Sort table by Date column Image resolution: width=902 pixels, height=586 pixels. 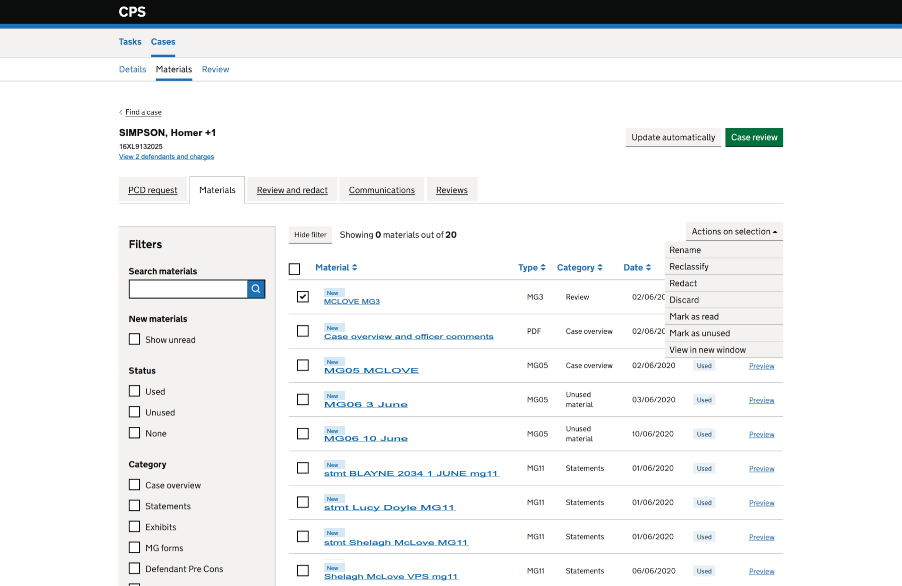(637, 267)
